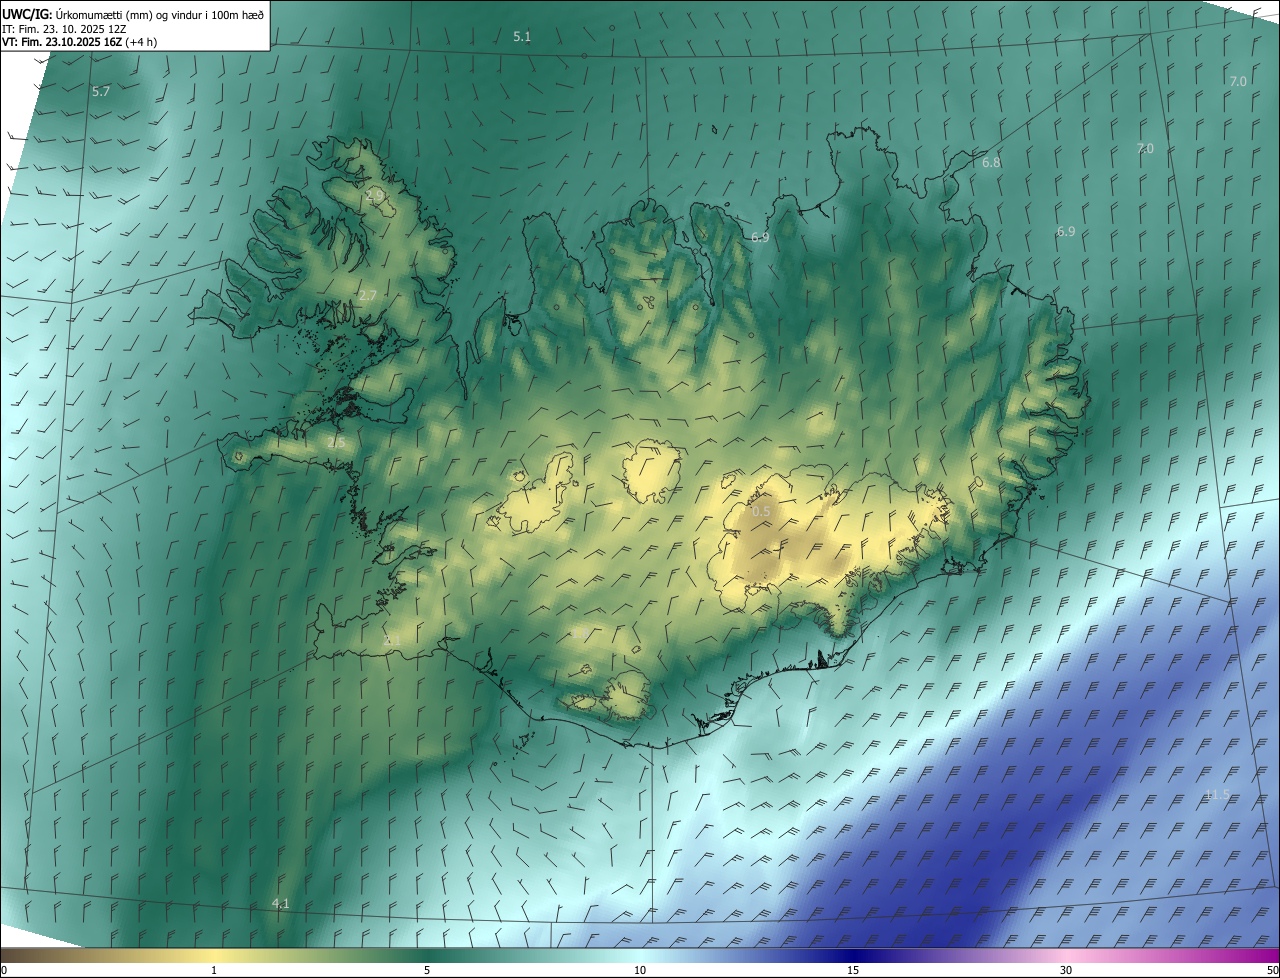
Task: Click the '50' tick on the colour scale
Action: (1272, 970)
